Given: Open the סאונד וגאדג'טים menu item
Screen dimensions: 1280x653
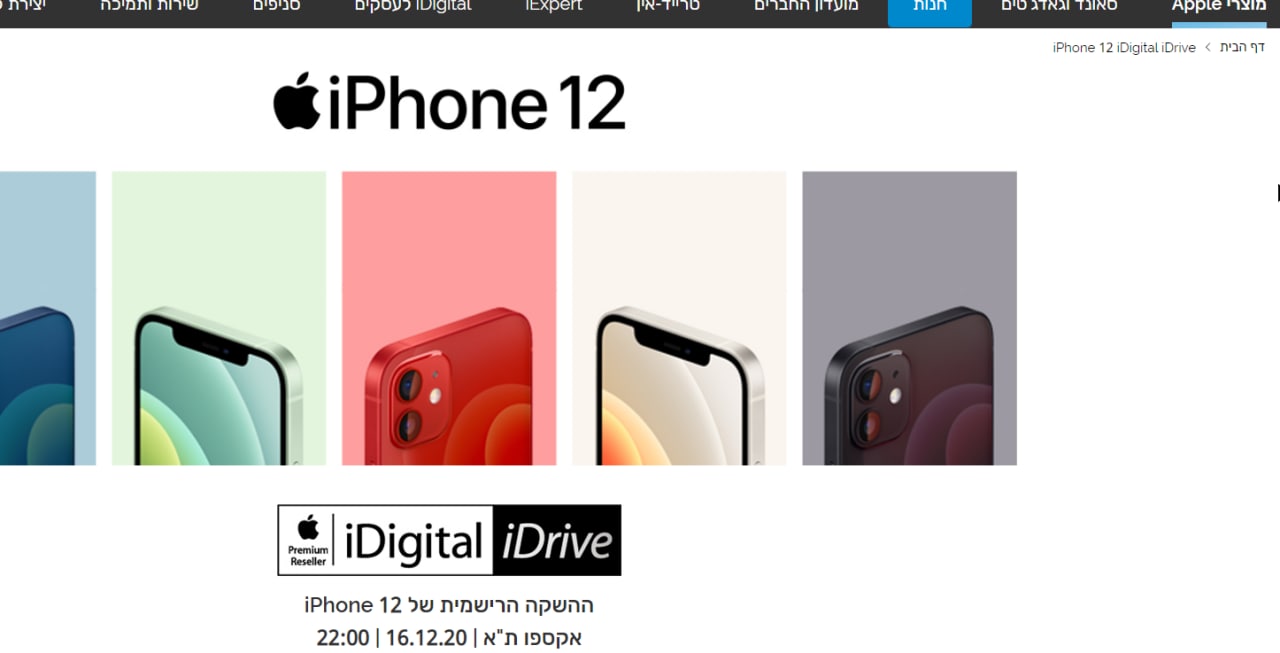Looking at the screenshot, I should 1060,6.
